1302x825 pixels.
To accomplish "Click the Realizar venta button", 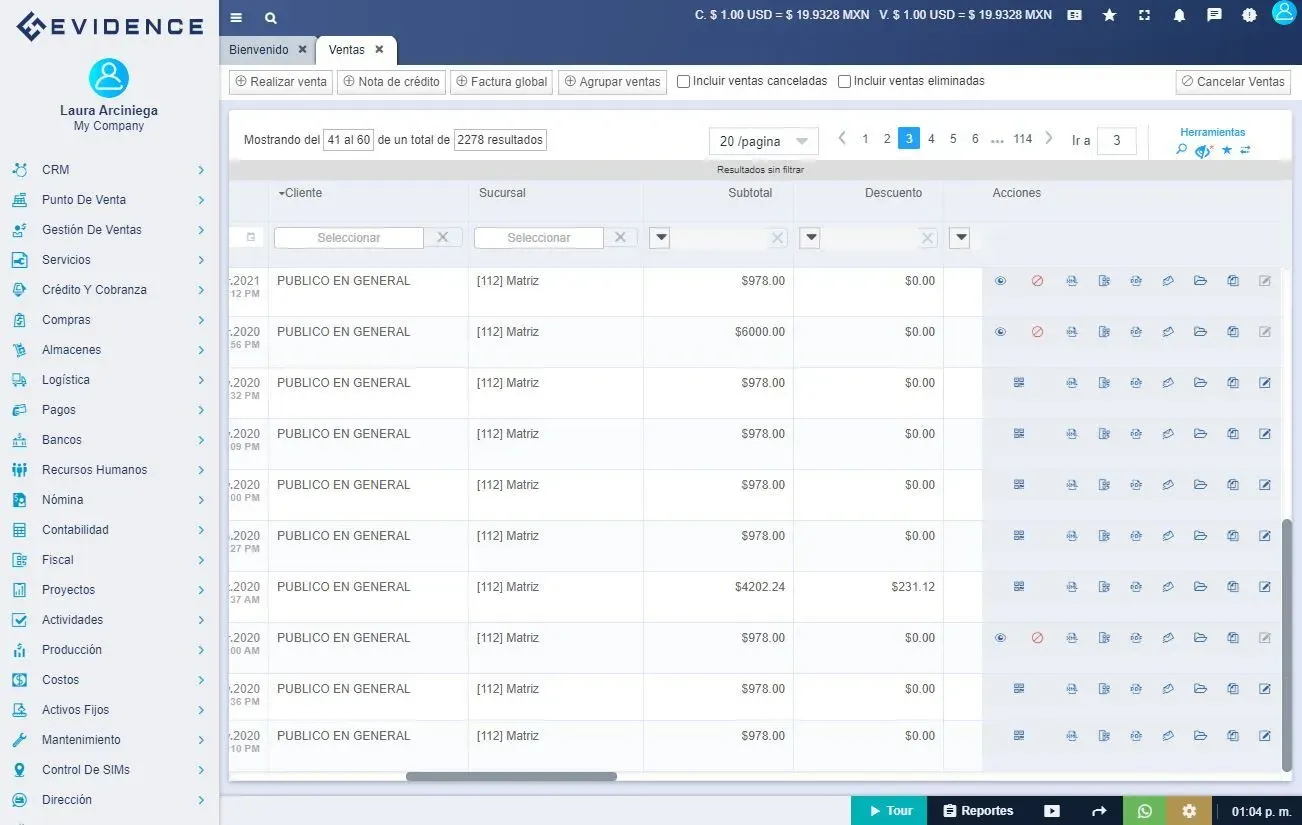I will [x=280, y=81].
